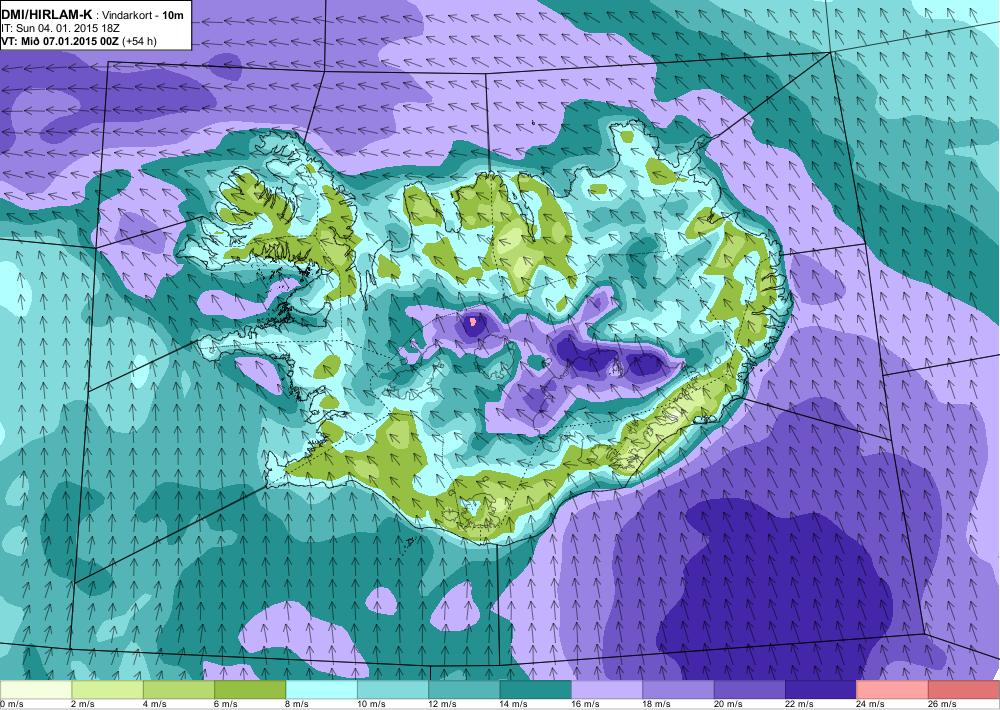
Task: Click the '16 m/s' legend label
Action: [585, 704]
